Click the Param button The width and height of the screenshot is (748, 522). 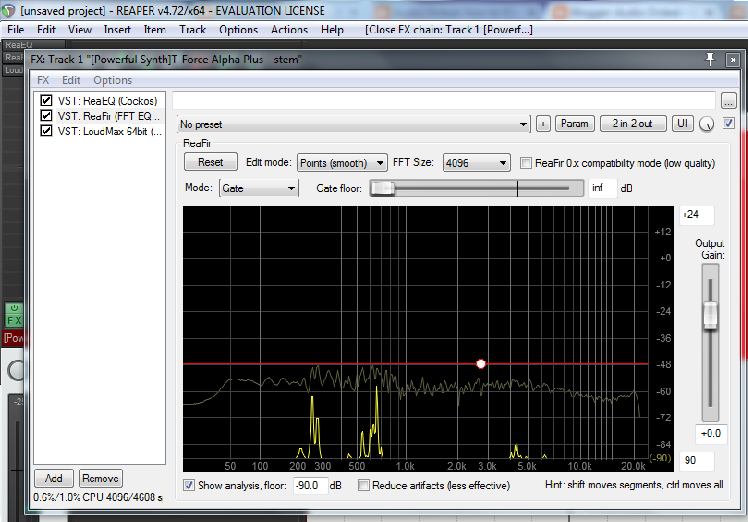575,124
